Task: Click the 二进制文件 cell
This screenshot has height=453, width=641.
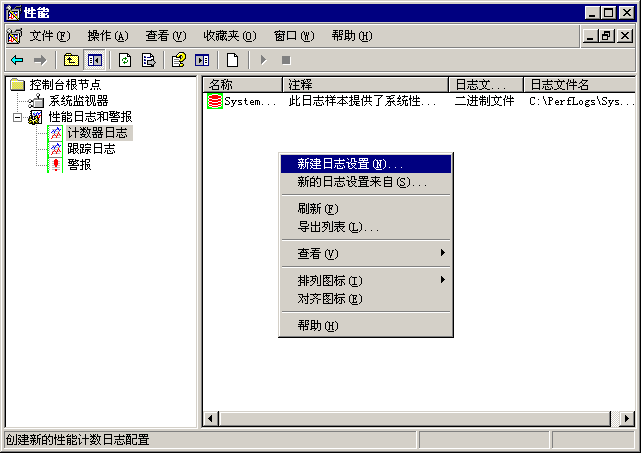Action: pos(484,101)
